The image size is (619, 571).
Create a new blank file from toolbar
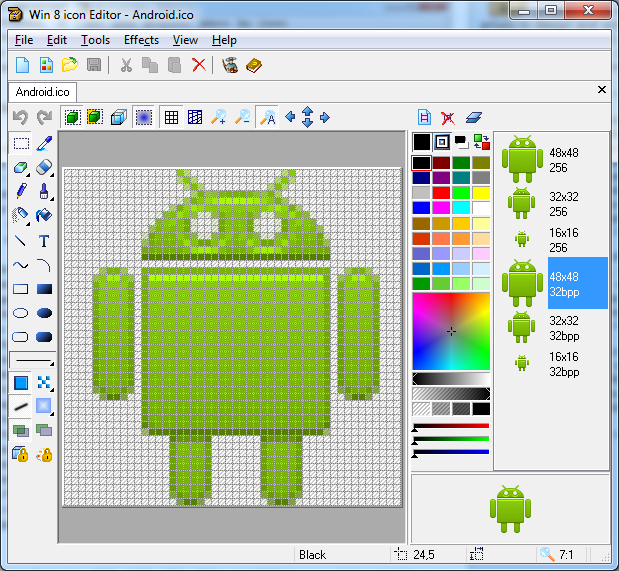[23, 65]
